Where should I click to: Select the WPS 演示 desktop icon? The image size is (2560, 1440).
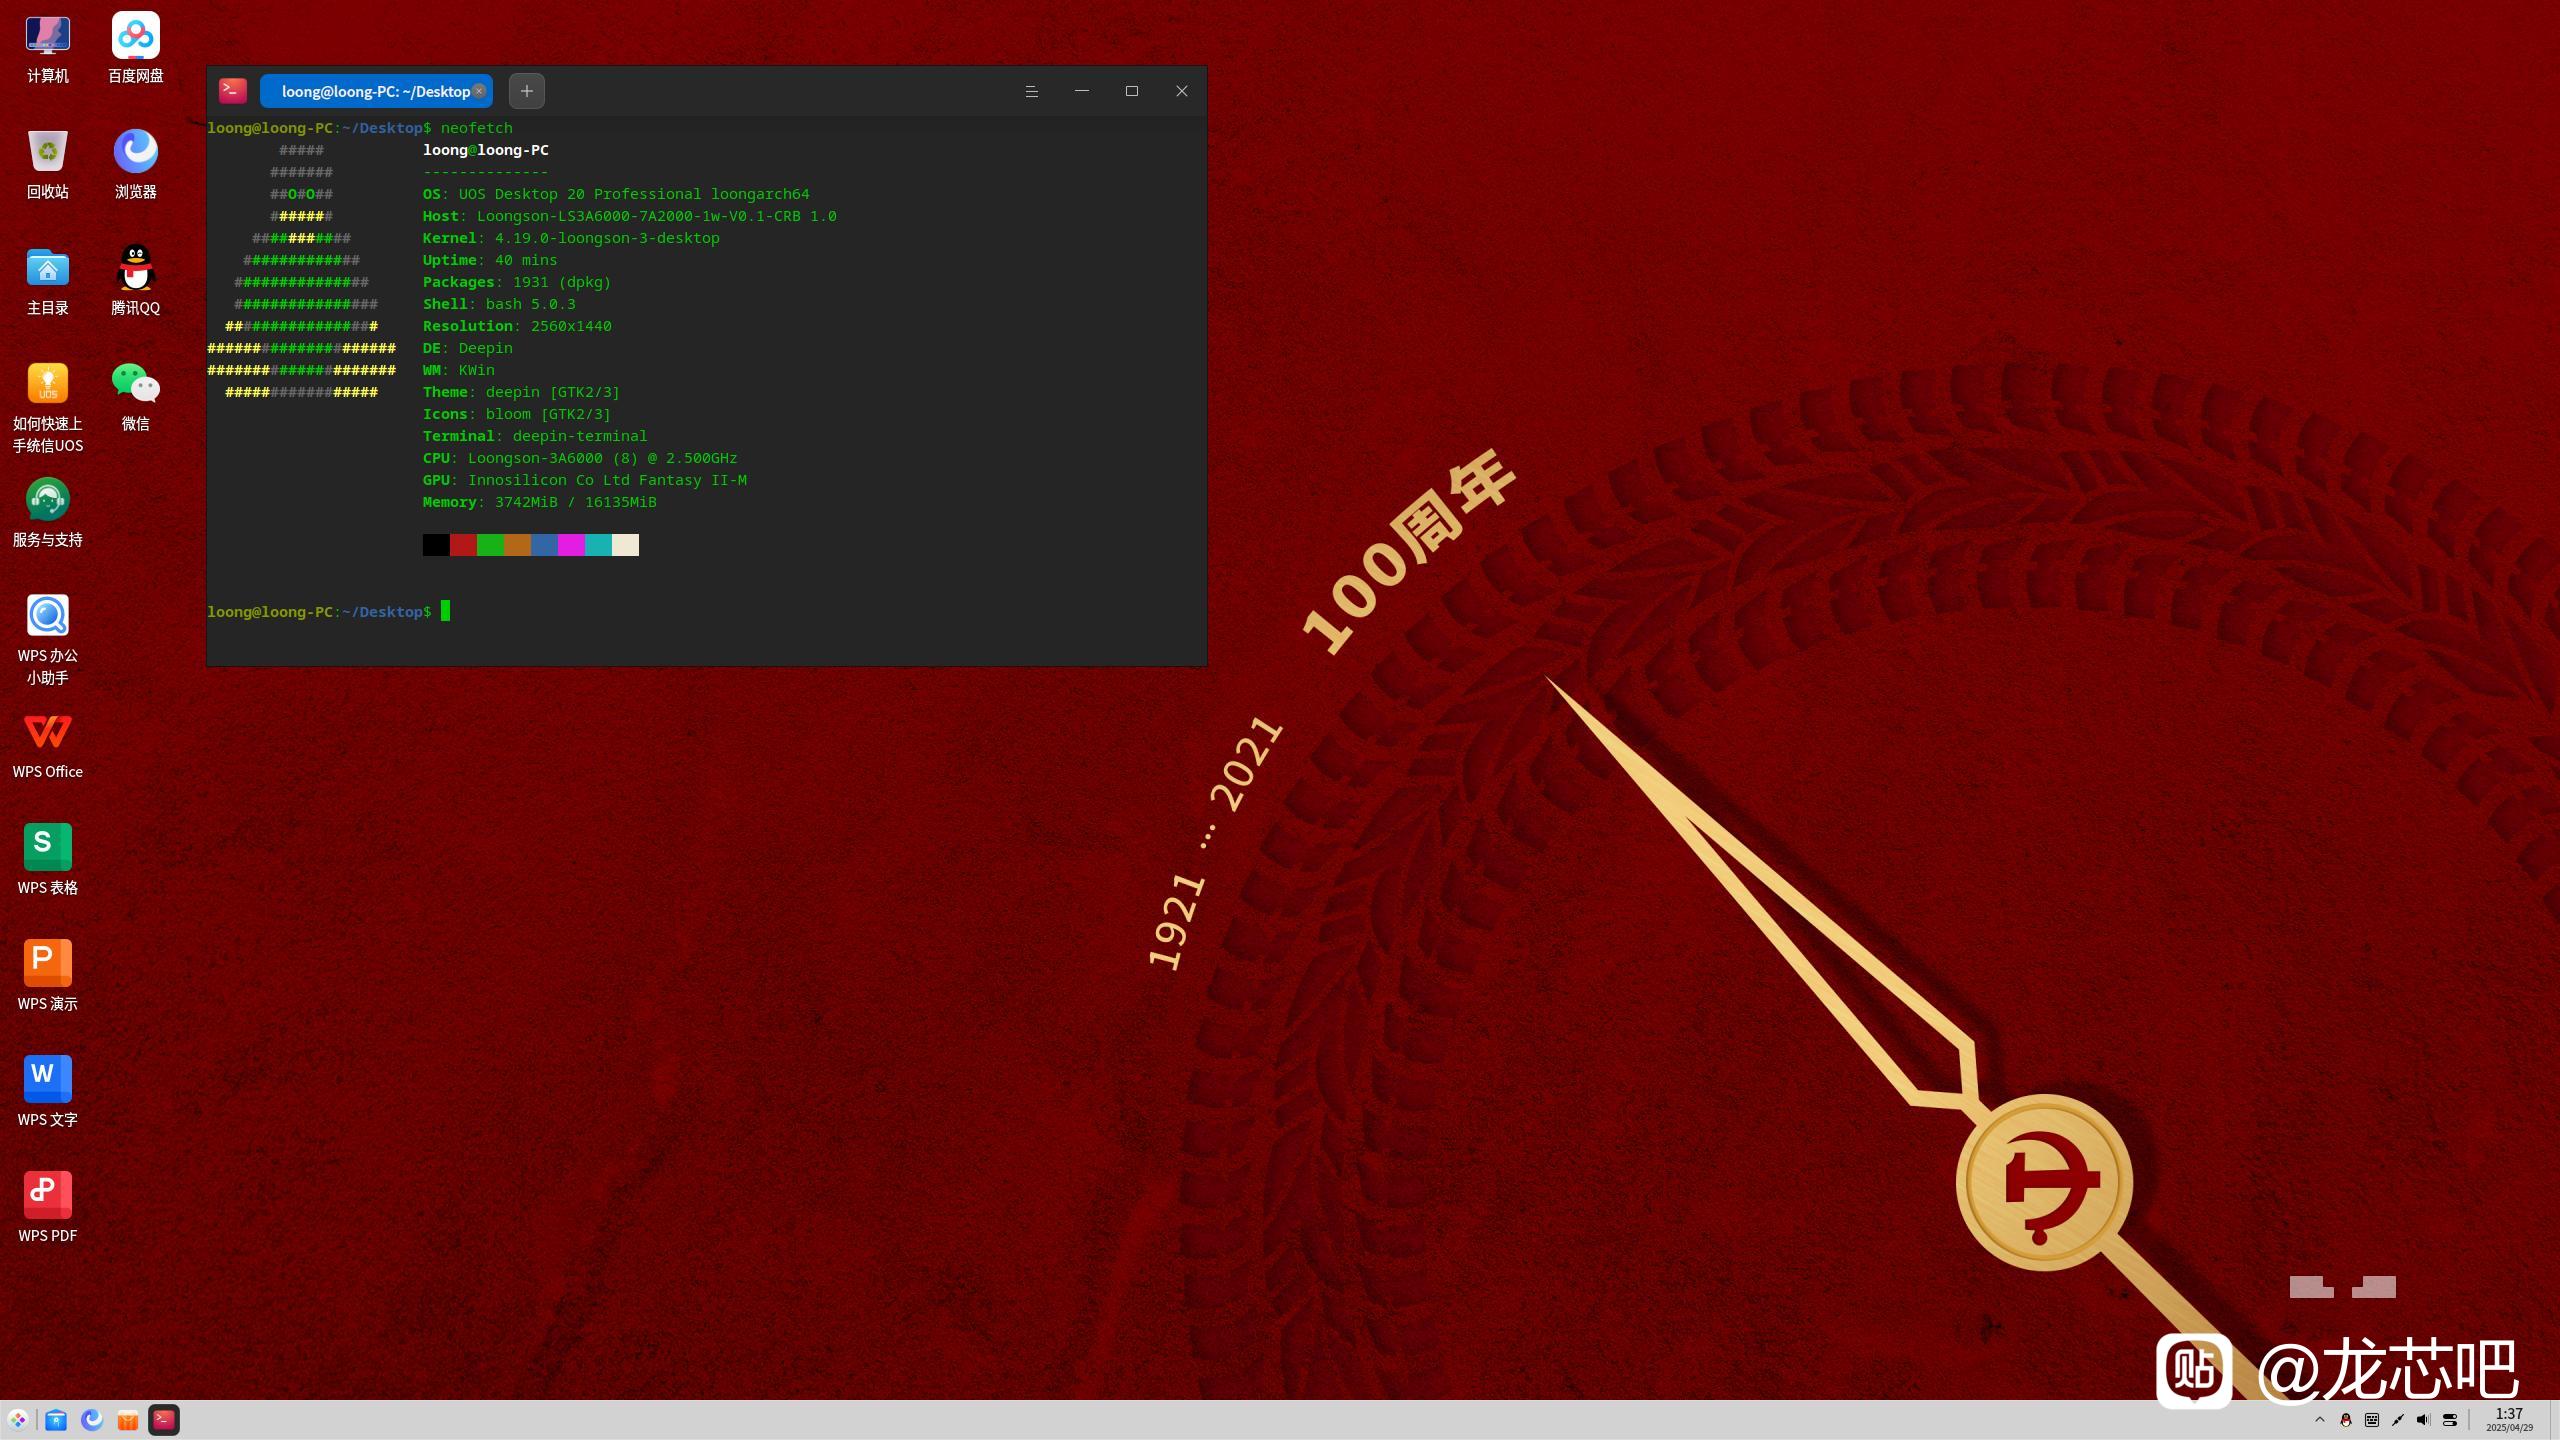point(47,976)
